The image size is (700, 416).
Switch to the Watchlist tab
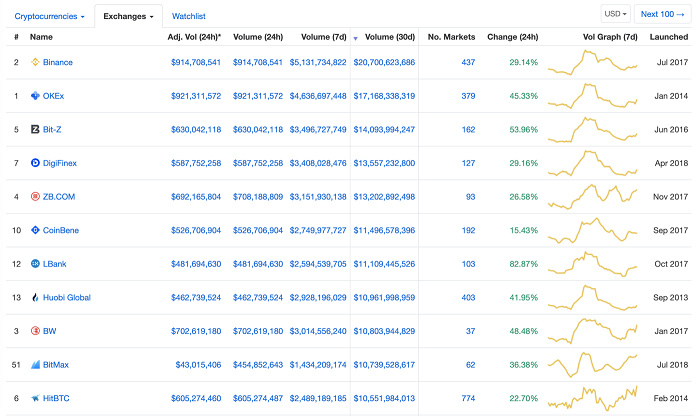tap(189, 17)
